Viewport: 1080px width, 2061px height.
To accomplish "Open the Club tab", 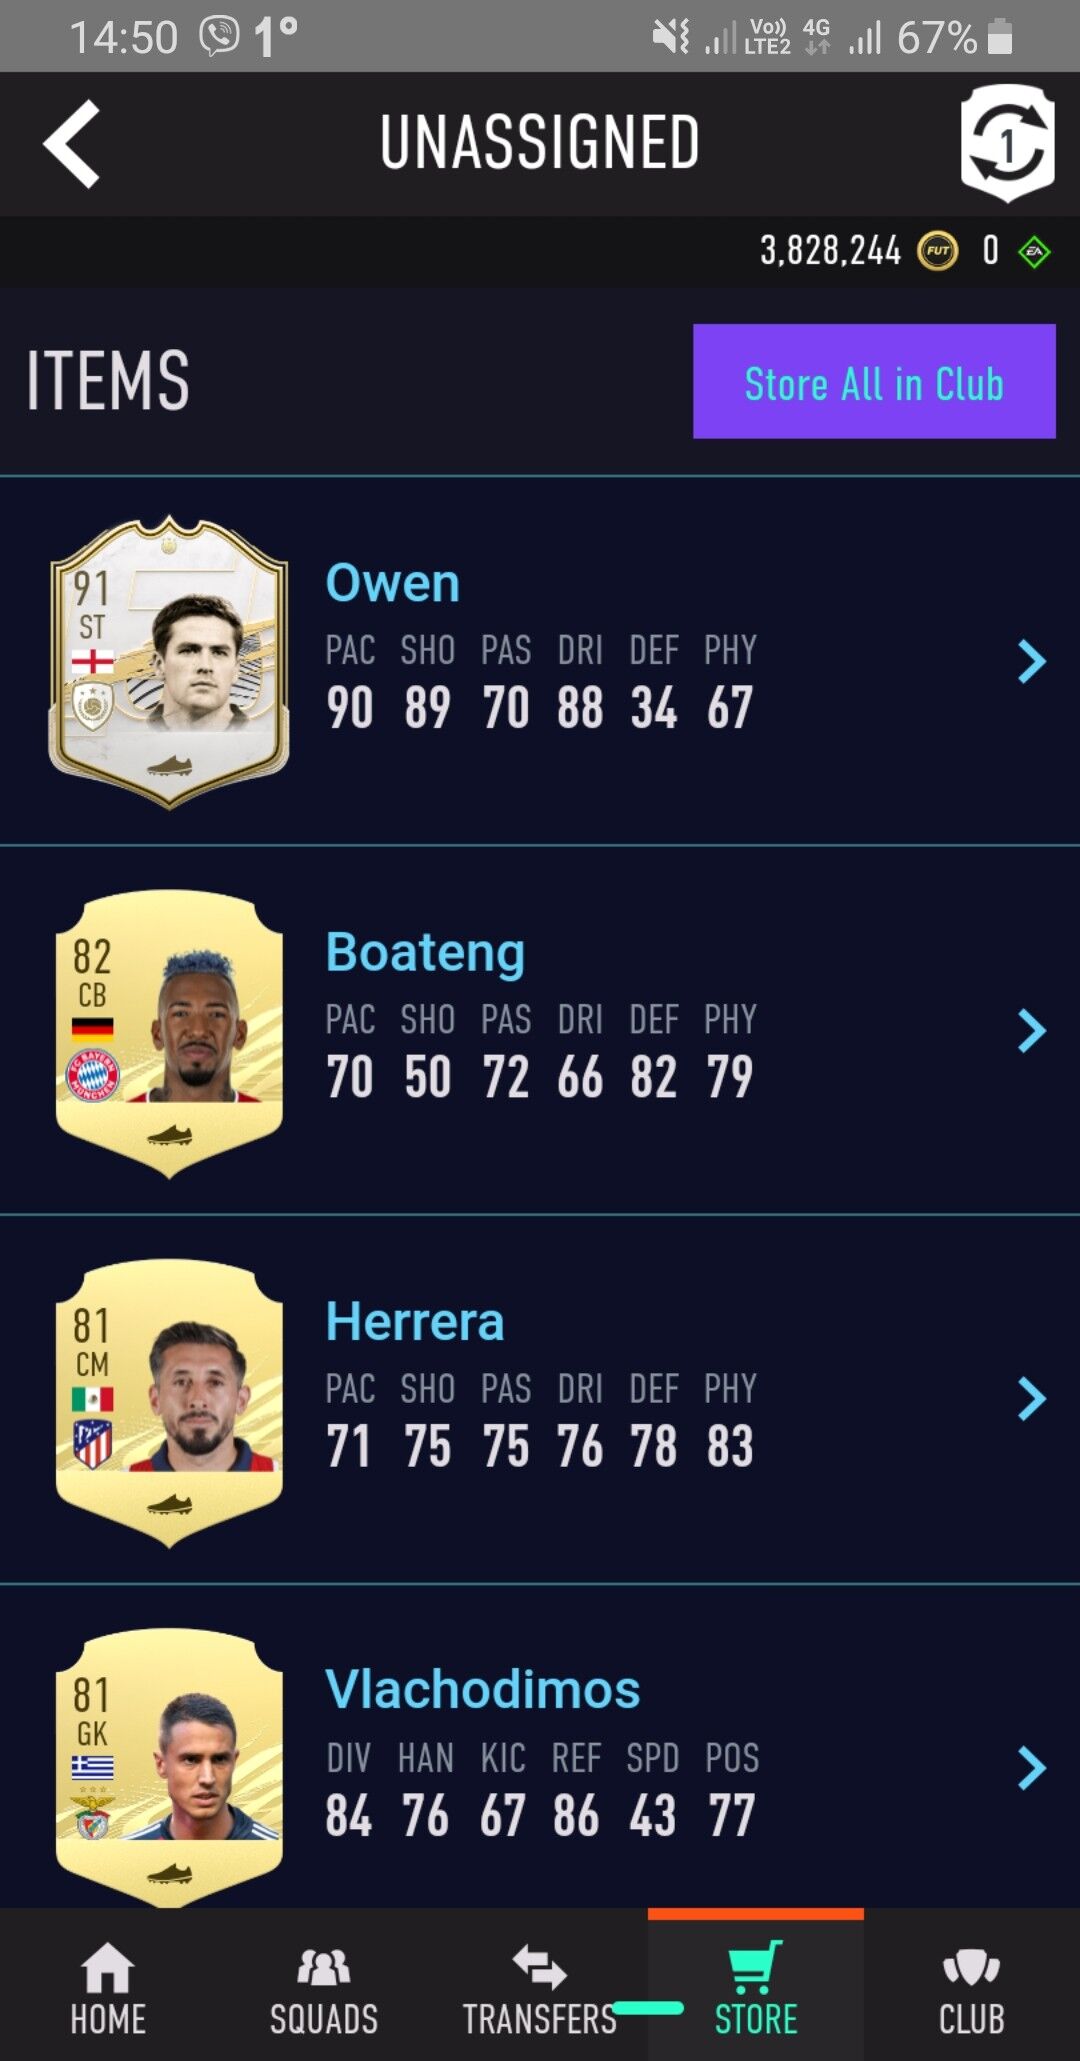I will click(972, 1988).
